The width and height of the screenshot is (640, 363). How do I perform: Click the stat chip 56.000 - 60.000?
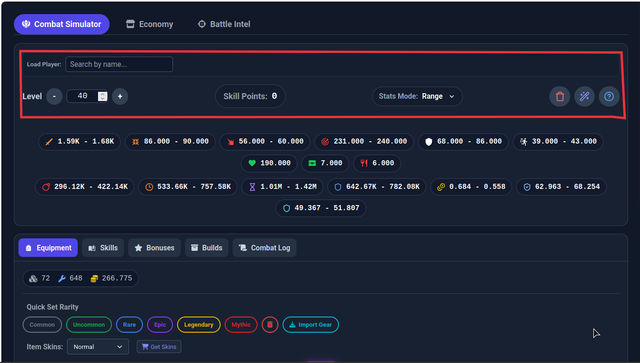tap(265, 142)
